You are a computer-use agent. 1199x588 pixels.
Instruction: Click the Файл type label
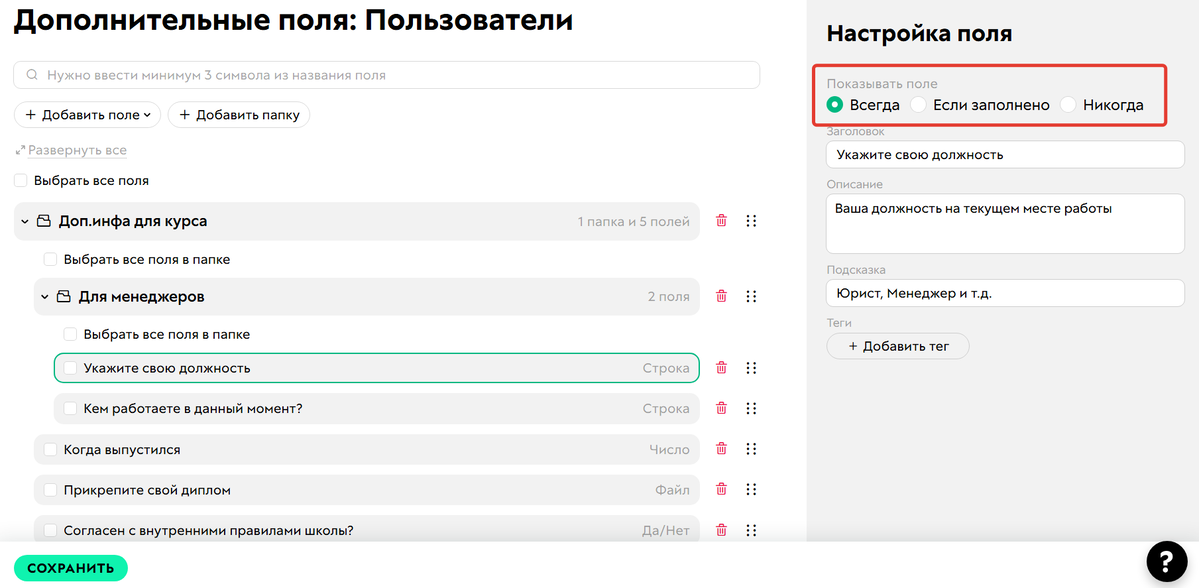point(672,489)
